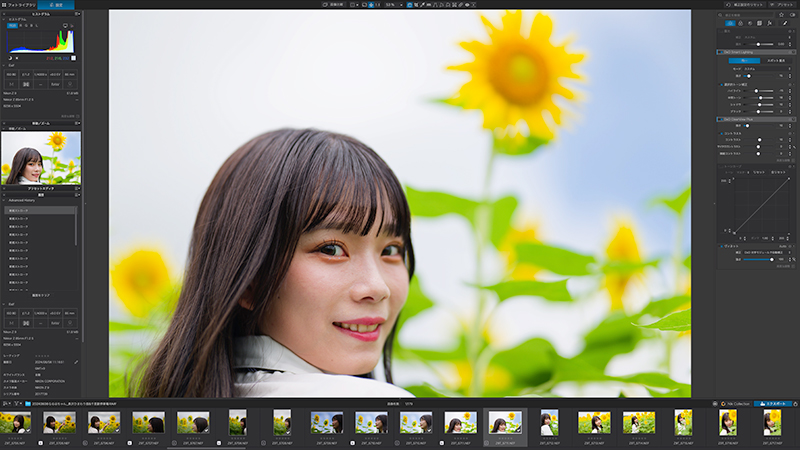Screen dimensions: 800x450
Task: Open the PhotoLibrary tab
Action: (x=18, y=5)
